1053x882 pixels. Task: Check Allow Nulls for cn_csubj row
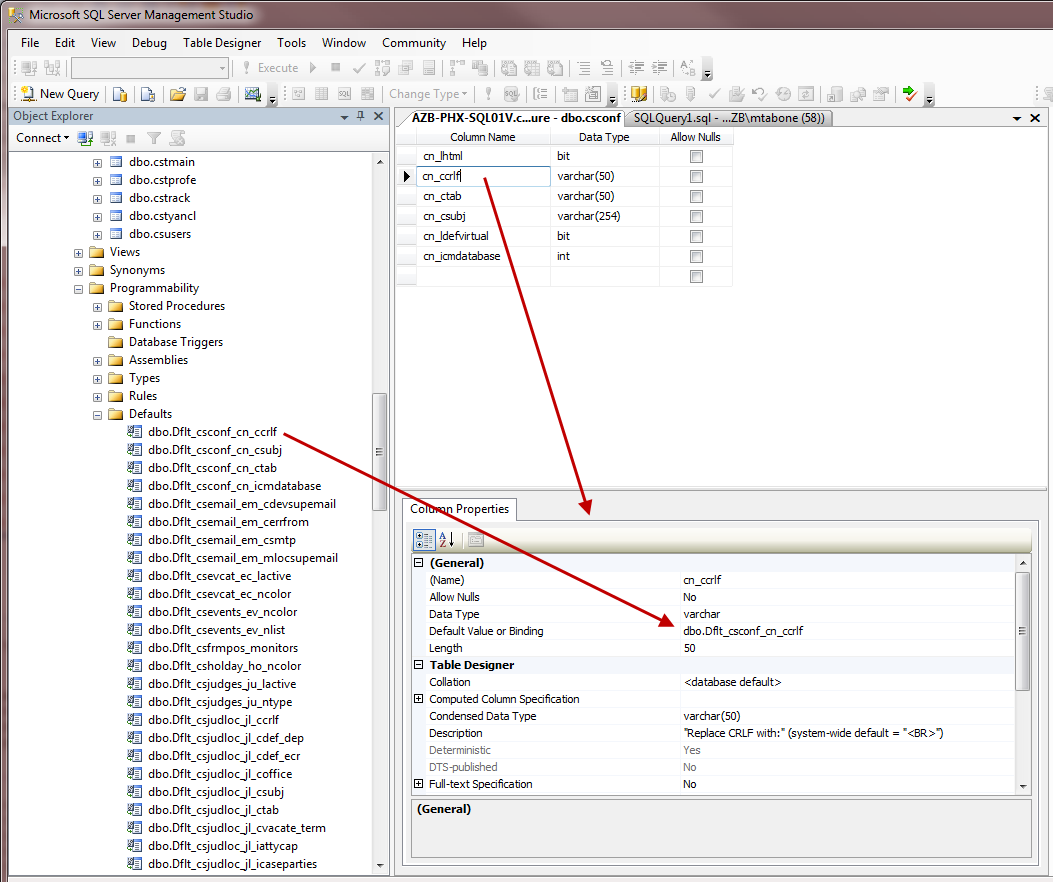(x=696, y=217)
